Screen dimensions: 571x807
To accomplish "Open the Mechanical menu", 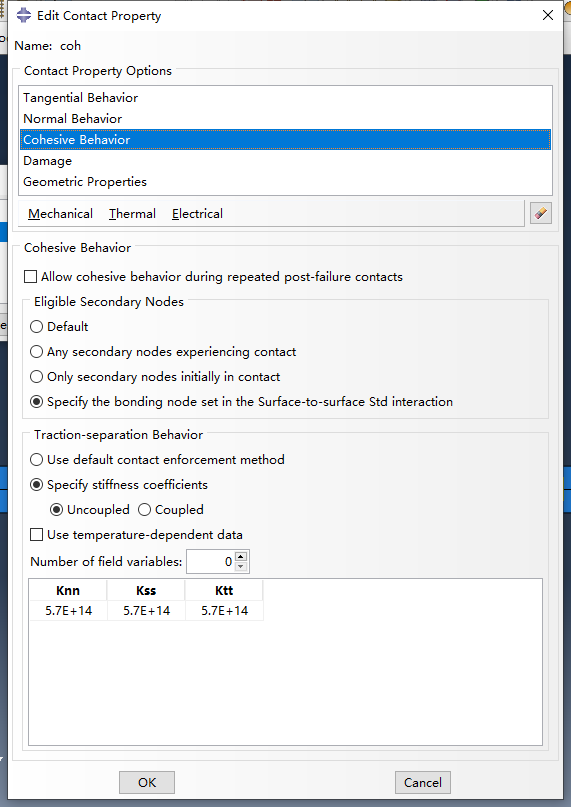I will (60, 214).
